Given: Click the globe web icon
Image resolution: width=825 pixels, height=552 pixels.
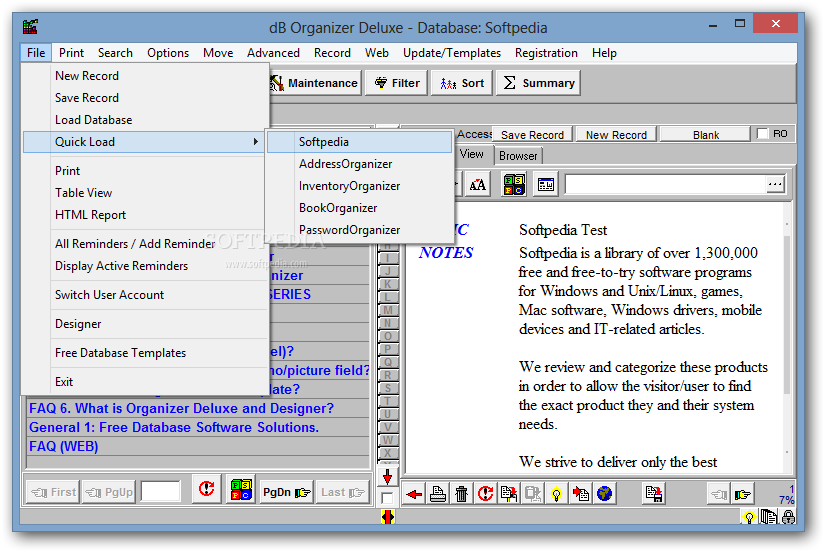Looking at the screenshot, I should point(605,494).
